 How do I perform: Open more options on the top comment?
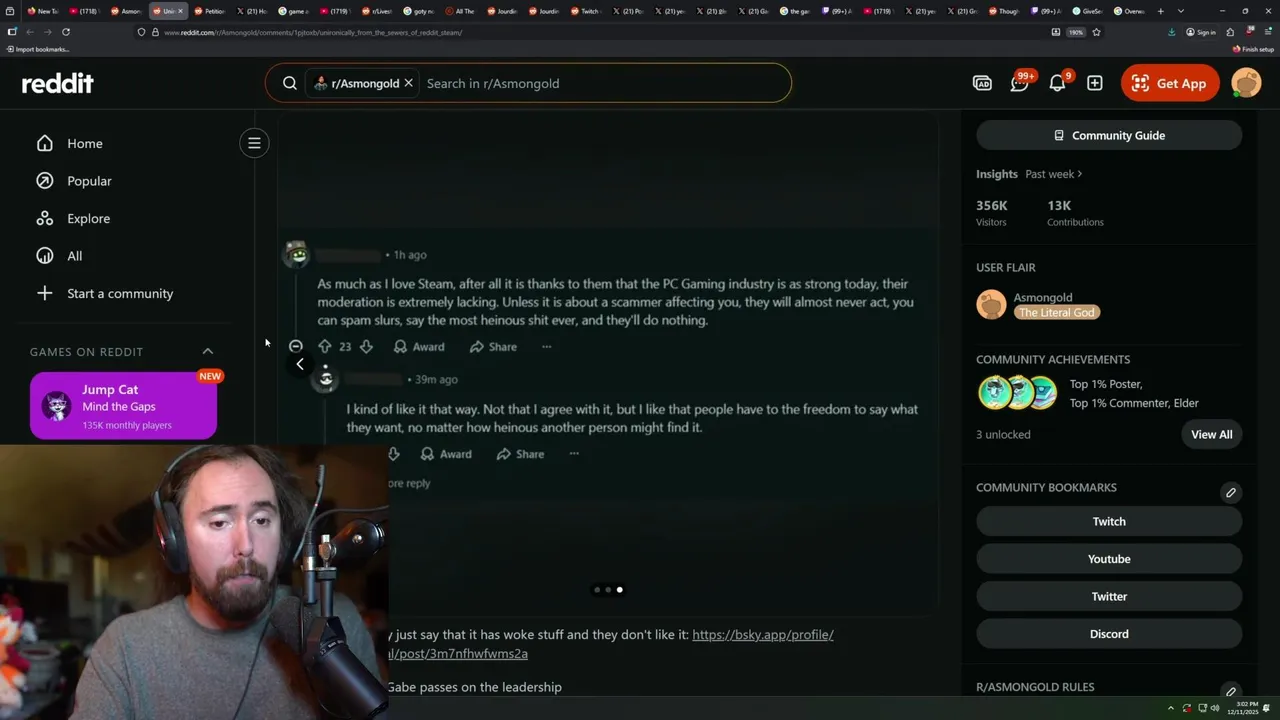(546, 346)
